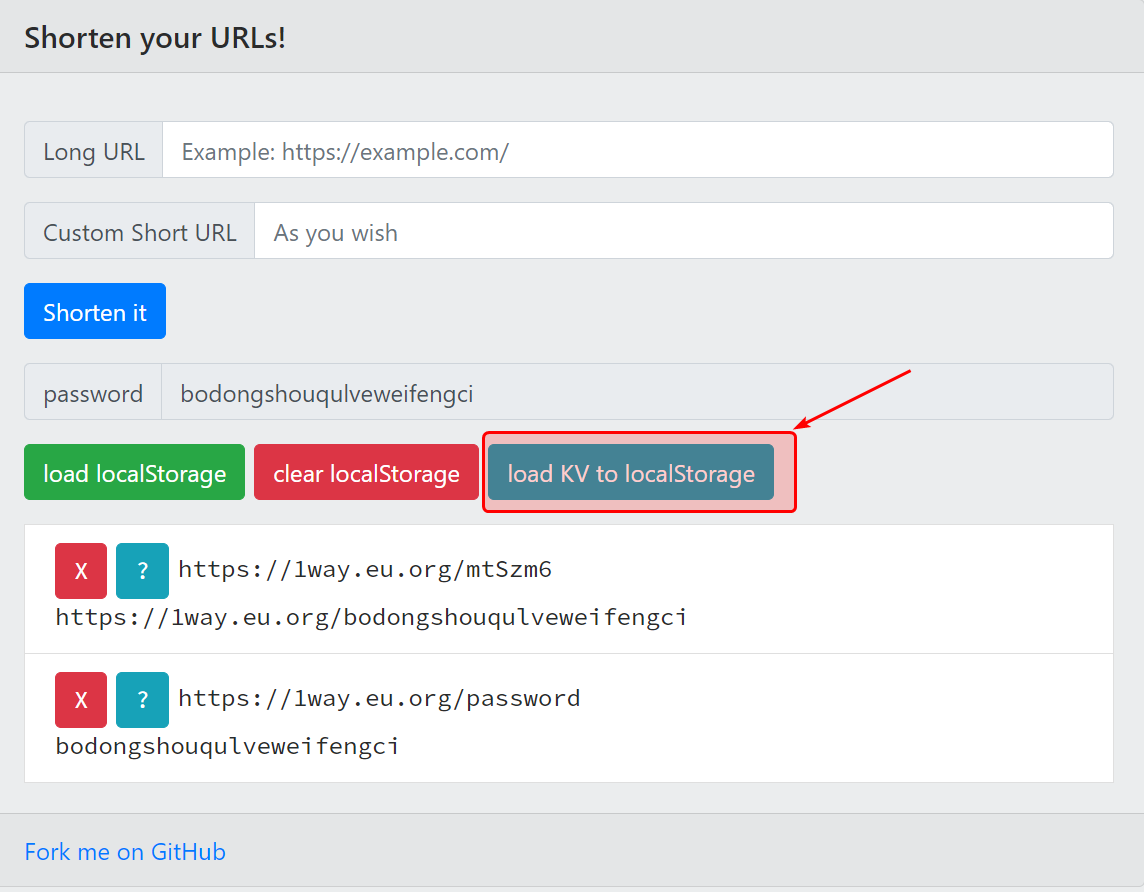Click the 1way.eu.org/password short URL text
Viewport: 1144px width, 892px height.
click(x=379, y=698)
